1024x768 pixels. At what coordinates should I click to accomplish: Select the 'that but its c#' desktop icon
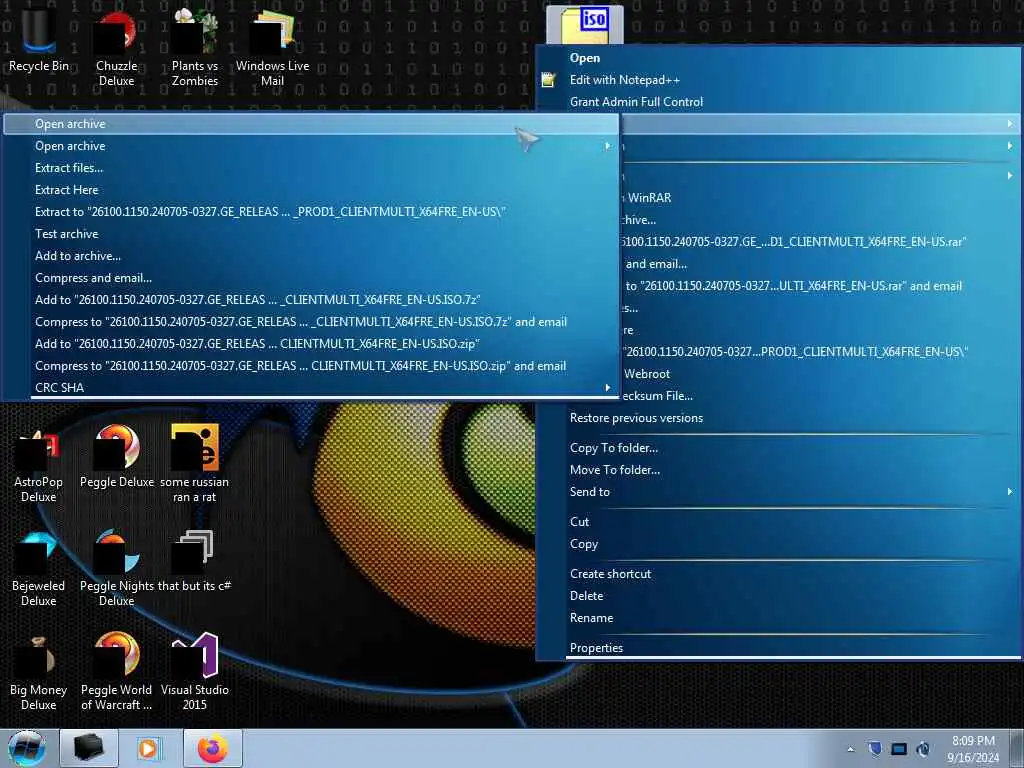(195, 562)
